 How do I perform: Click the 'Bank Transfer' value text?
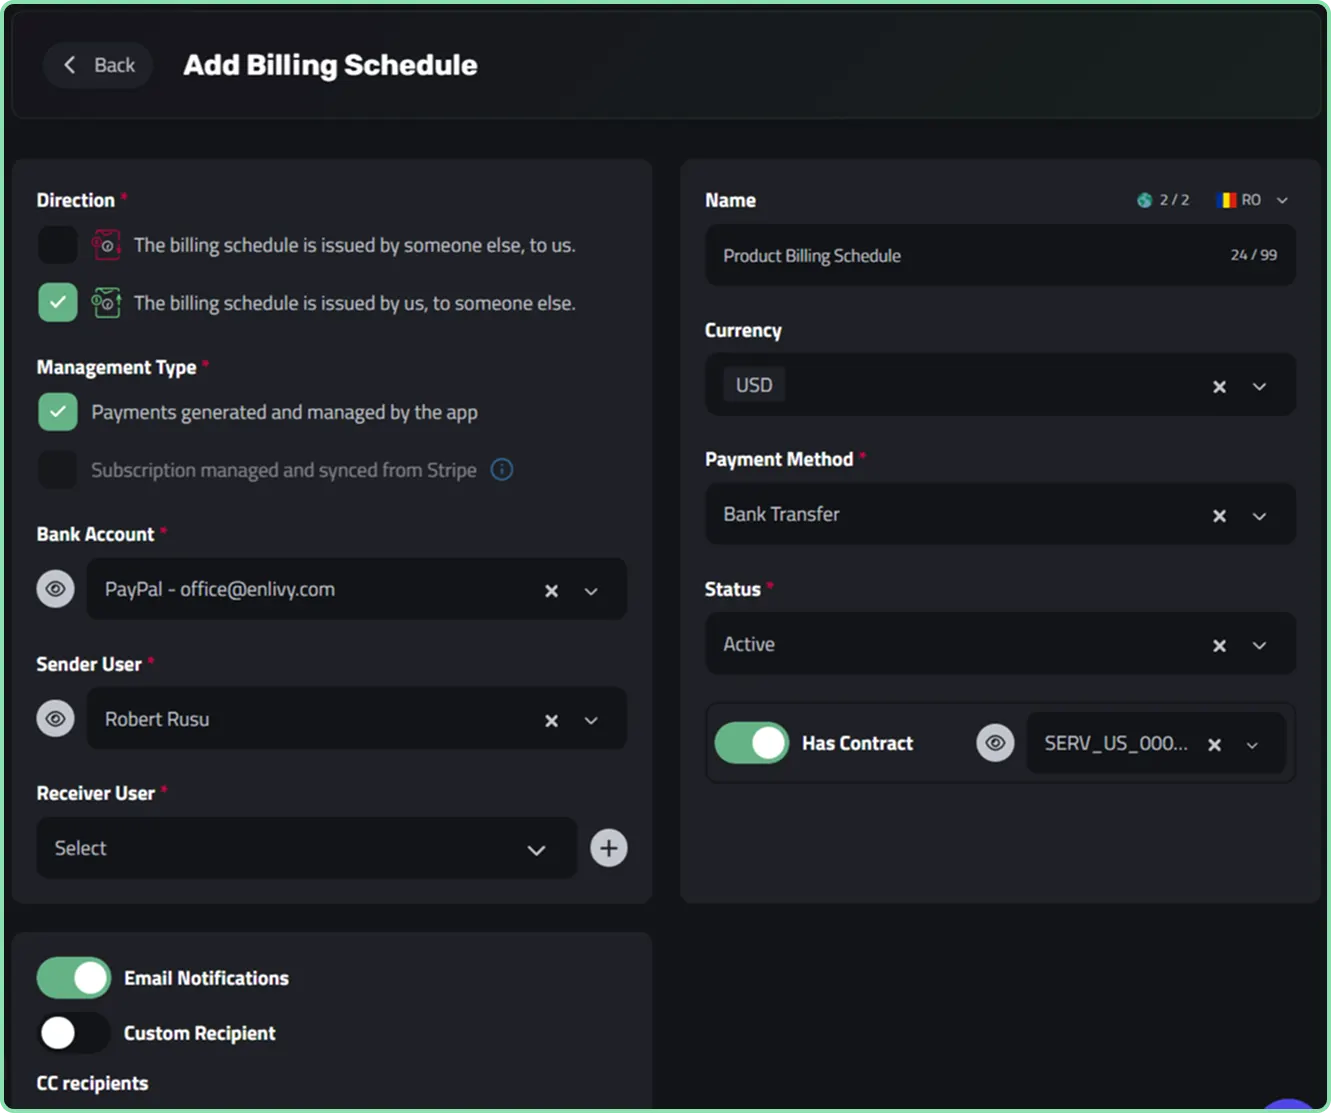pos(781,514)
